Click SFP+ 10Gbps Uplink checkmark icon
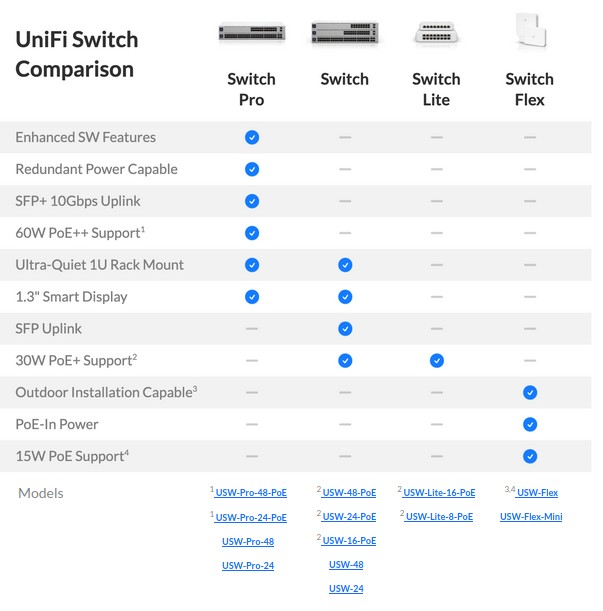The width and height of the screenshot is (603, 611). tap(252, 201)
